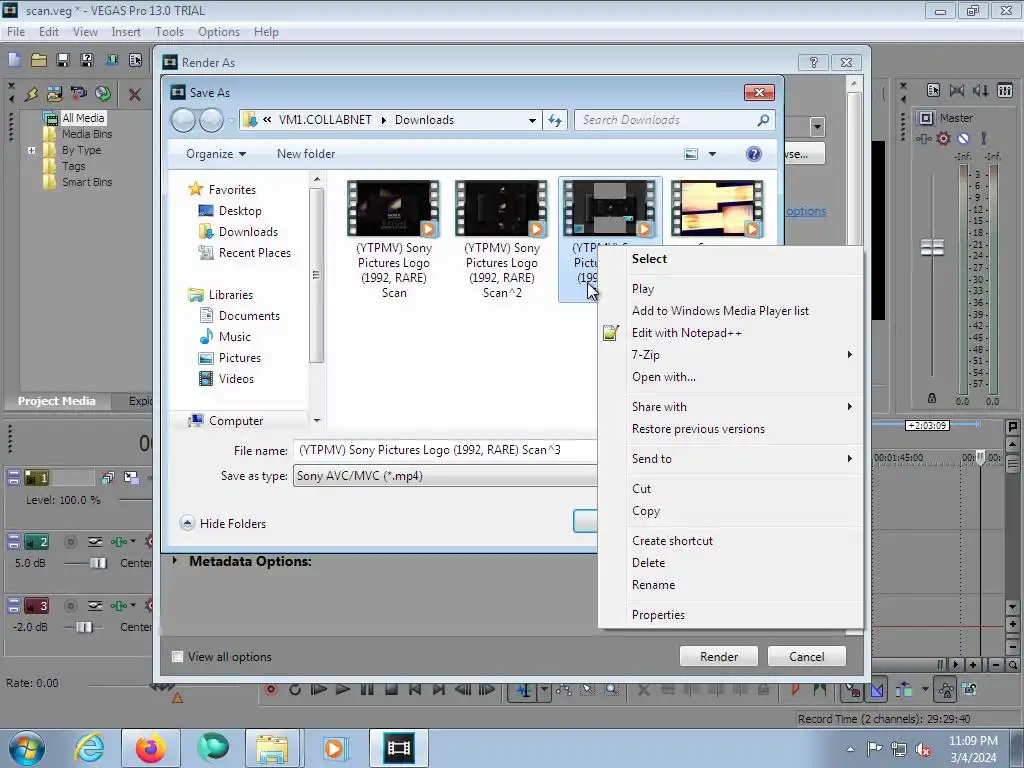The height and width of the screenshot is (768, 1024).
Task: Click the help icon in the Save As toolbar
Action: click(x=754, y=153)
